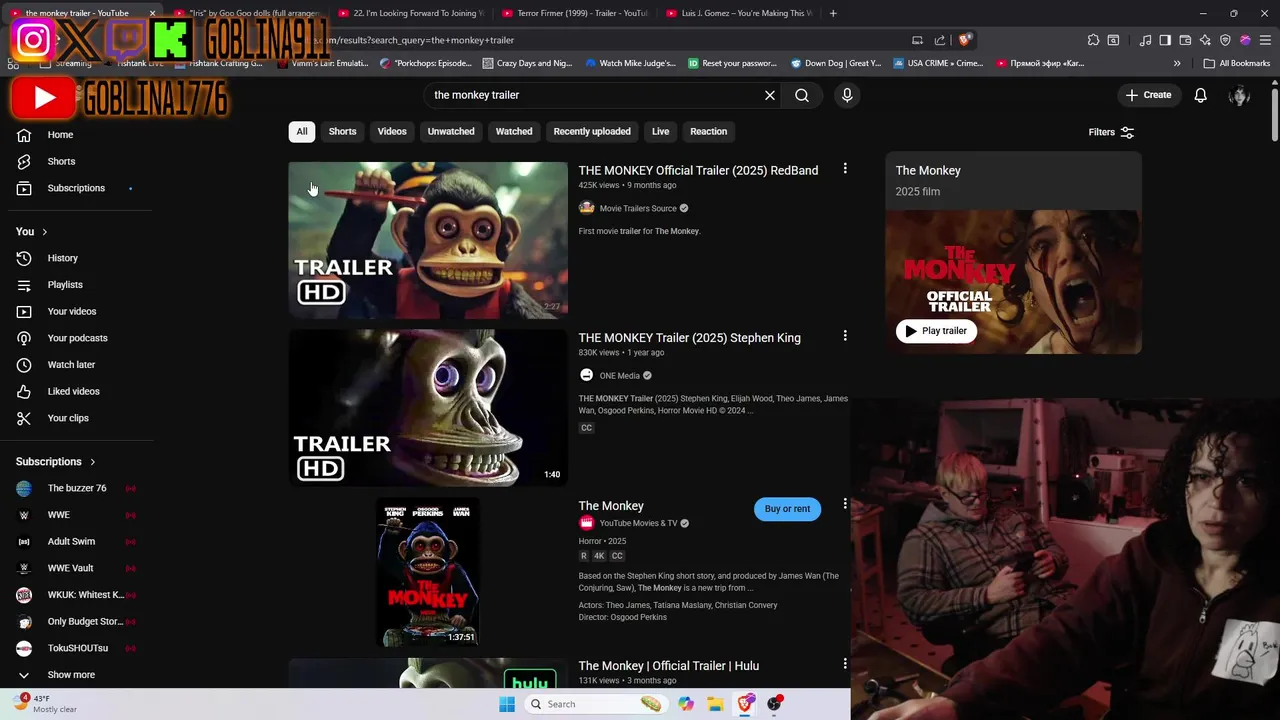Filter results by Videos chip
This screenshot has height=720, width=1280.
392,131
